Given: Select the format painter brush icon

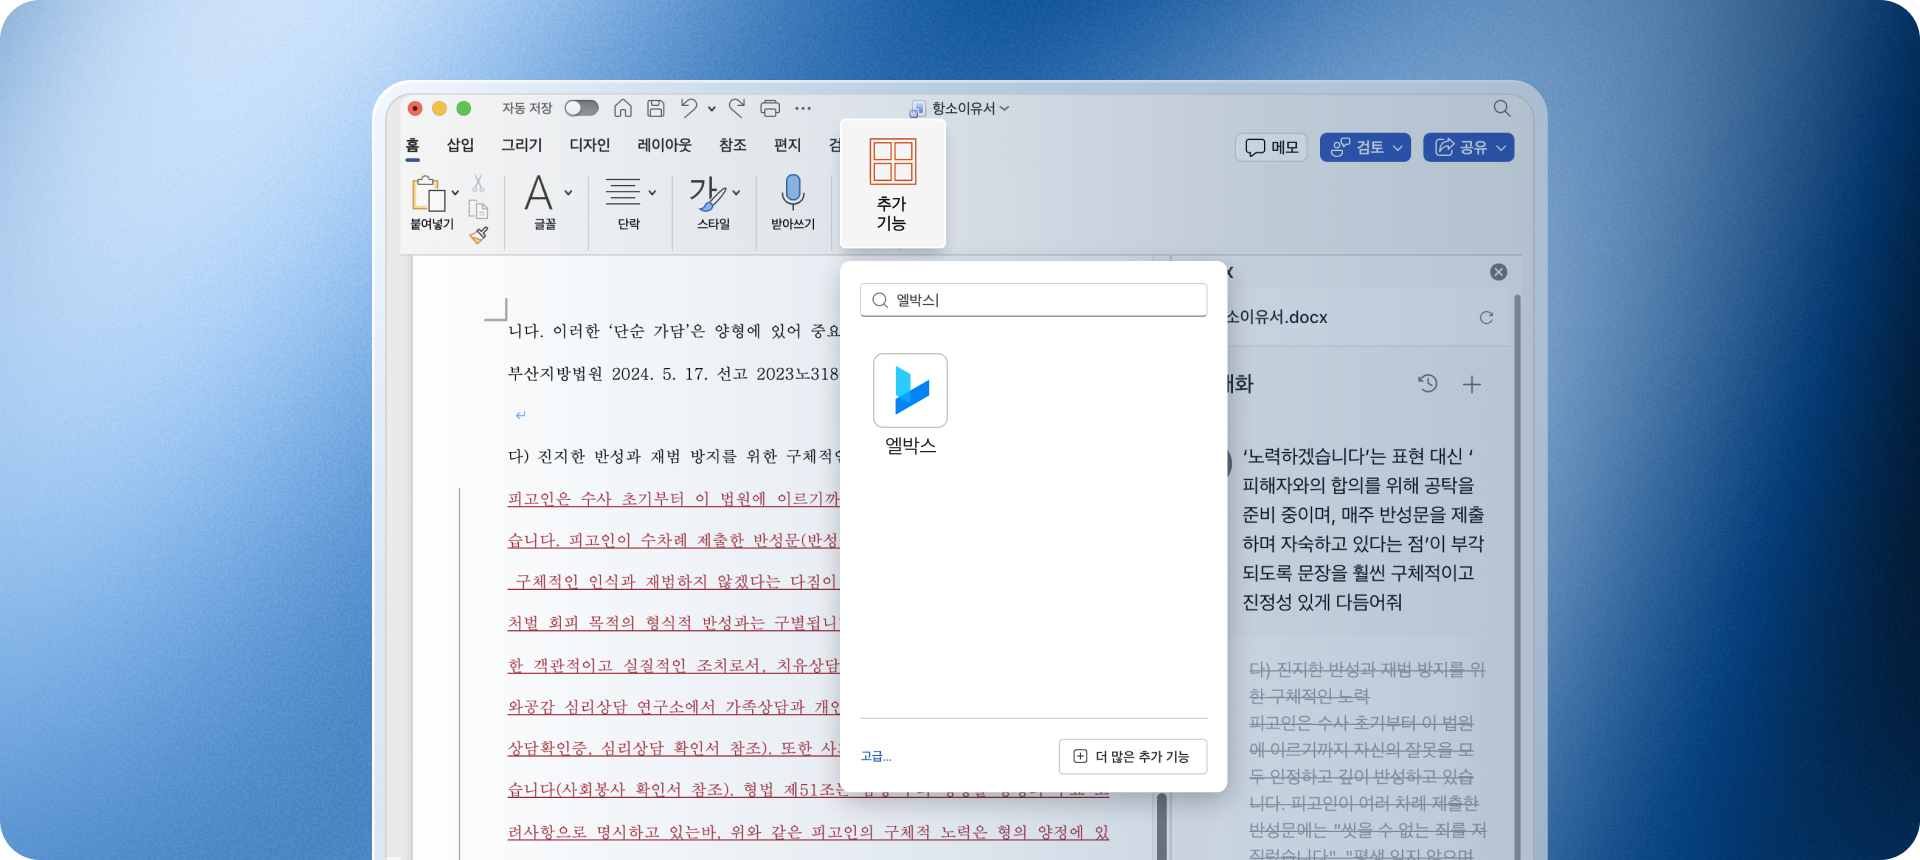Looking at the screenshot, I should [x=479, y=235].
